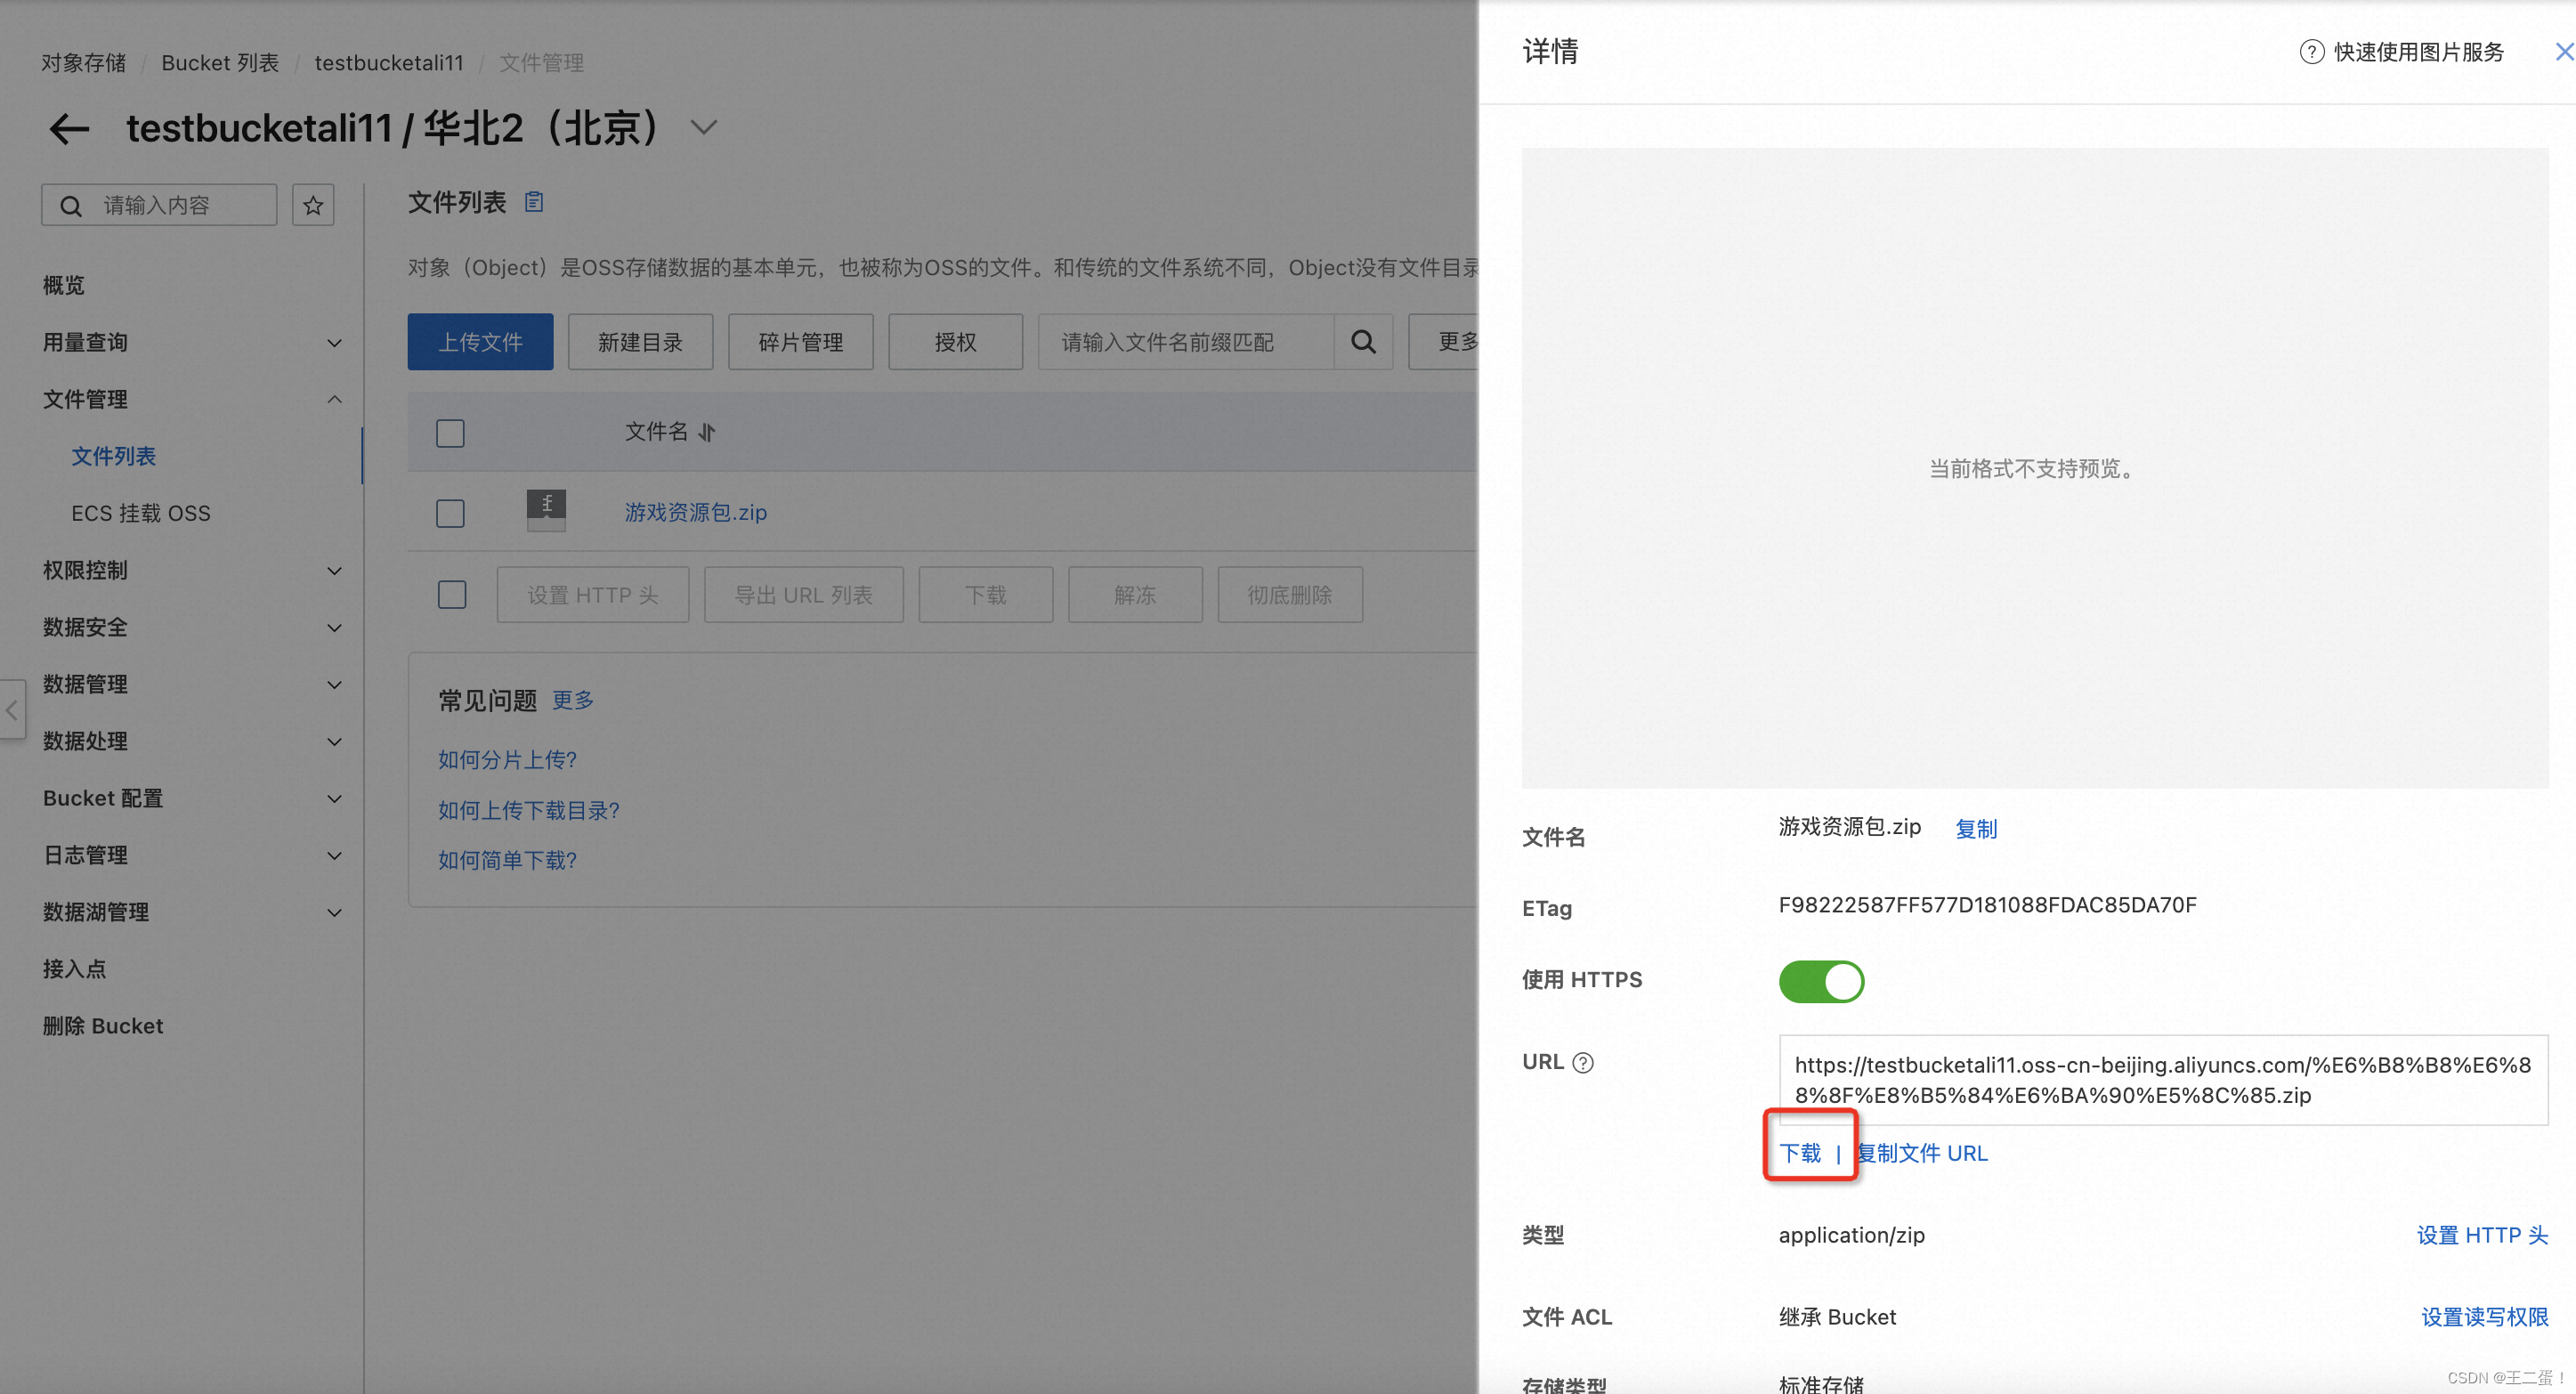Go to Bucket 列表 breadcrumb
This screenshot has width=2576, height=1394.
click(x=220, y=63)
